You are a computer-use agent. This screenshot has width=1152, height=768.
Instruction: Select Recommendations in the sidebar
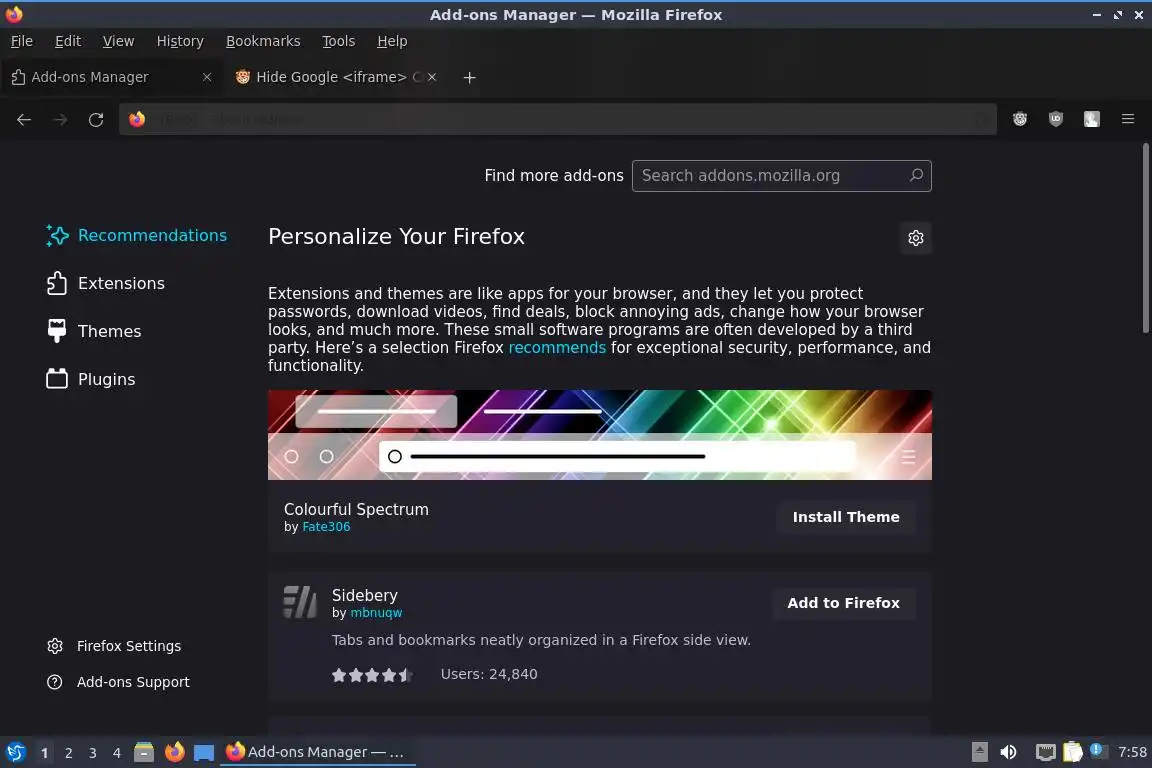(x=137, y=235)
